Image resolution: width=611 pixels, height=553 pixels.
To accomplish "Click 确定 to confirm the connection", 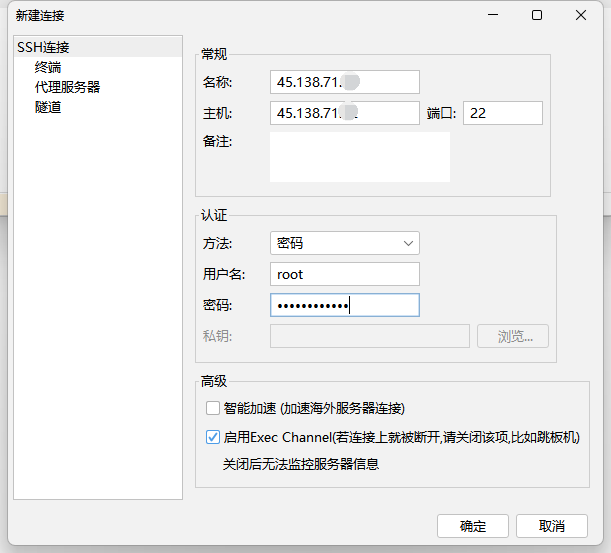I will coord(473,526).
